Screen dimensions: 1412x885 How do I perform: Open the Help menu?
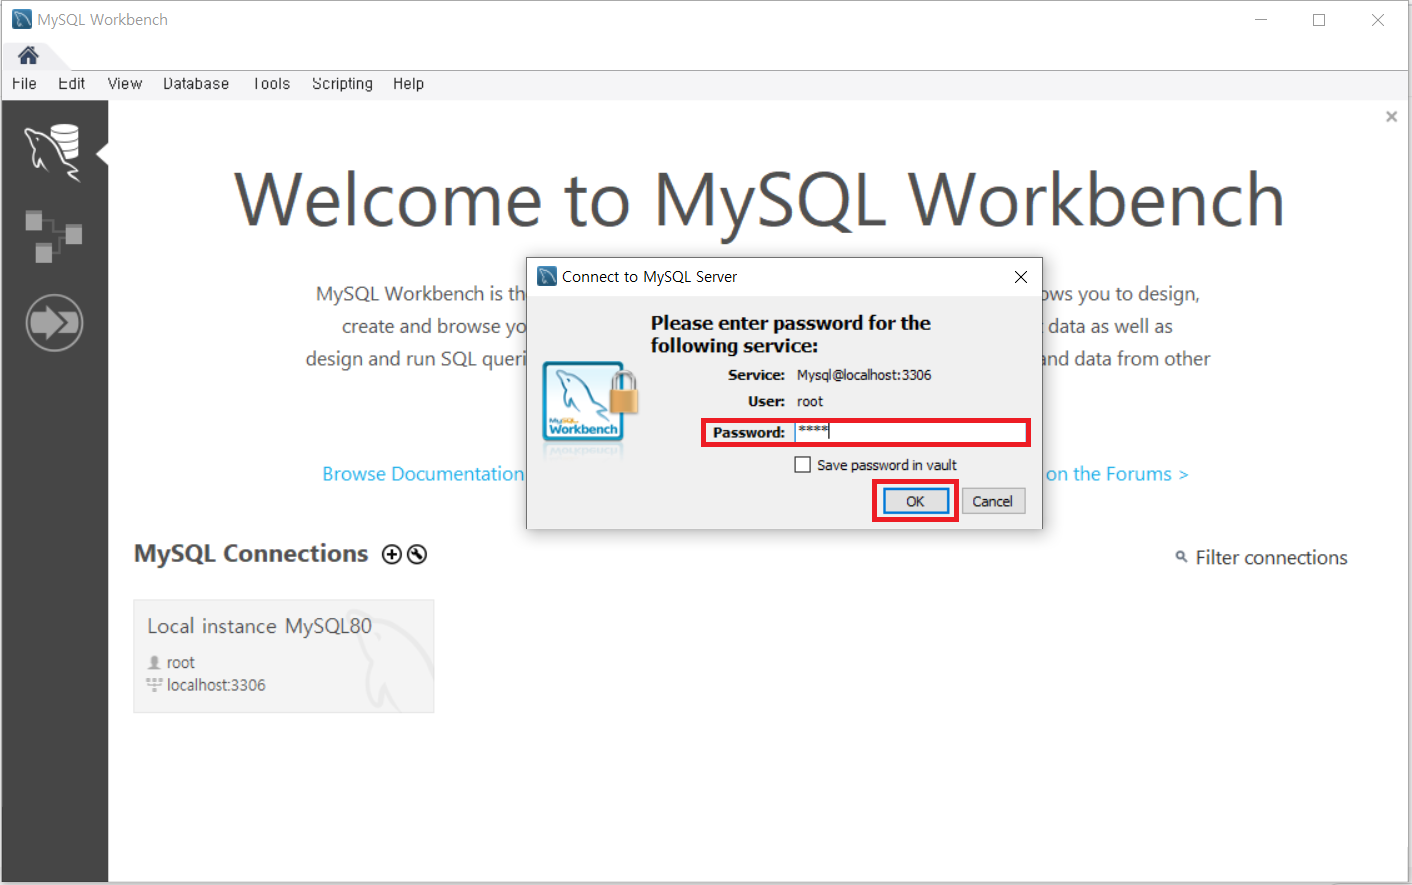[x=408, y=84]
